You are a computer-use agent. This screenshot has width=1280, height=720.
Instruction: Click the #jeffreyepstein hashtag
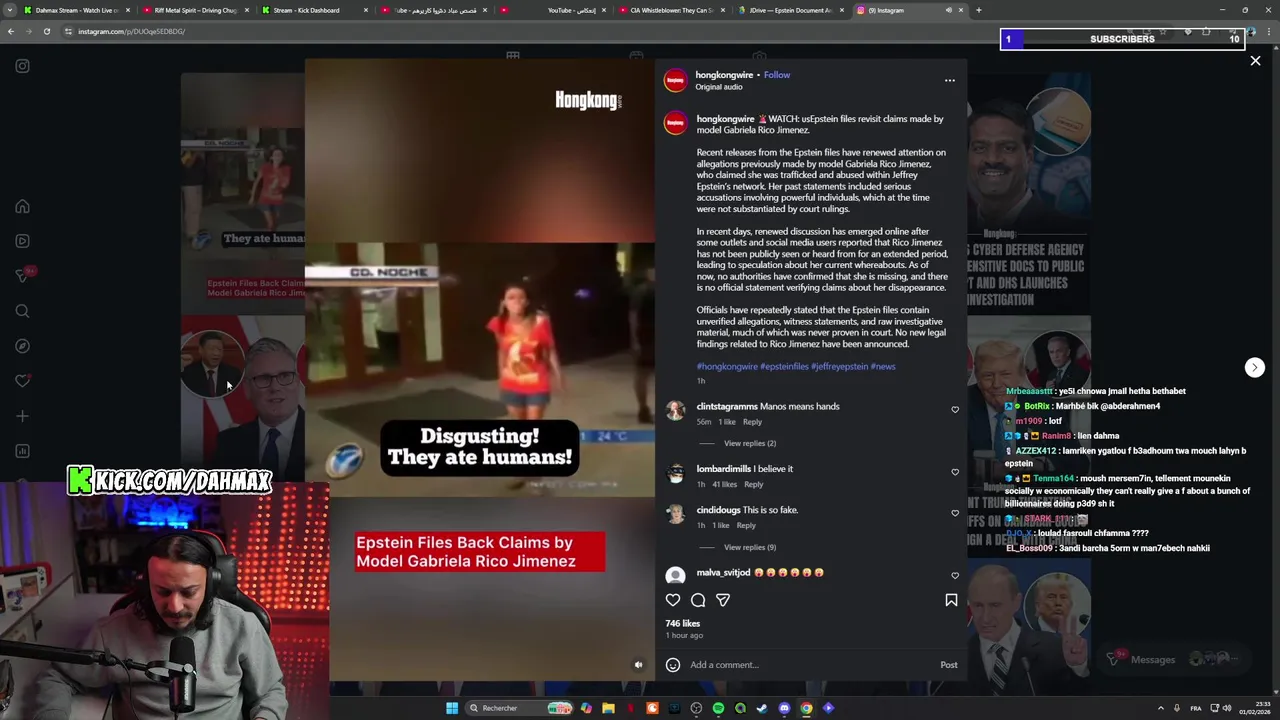click(x=839, y=366)
